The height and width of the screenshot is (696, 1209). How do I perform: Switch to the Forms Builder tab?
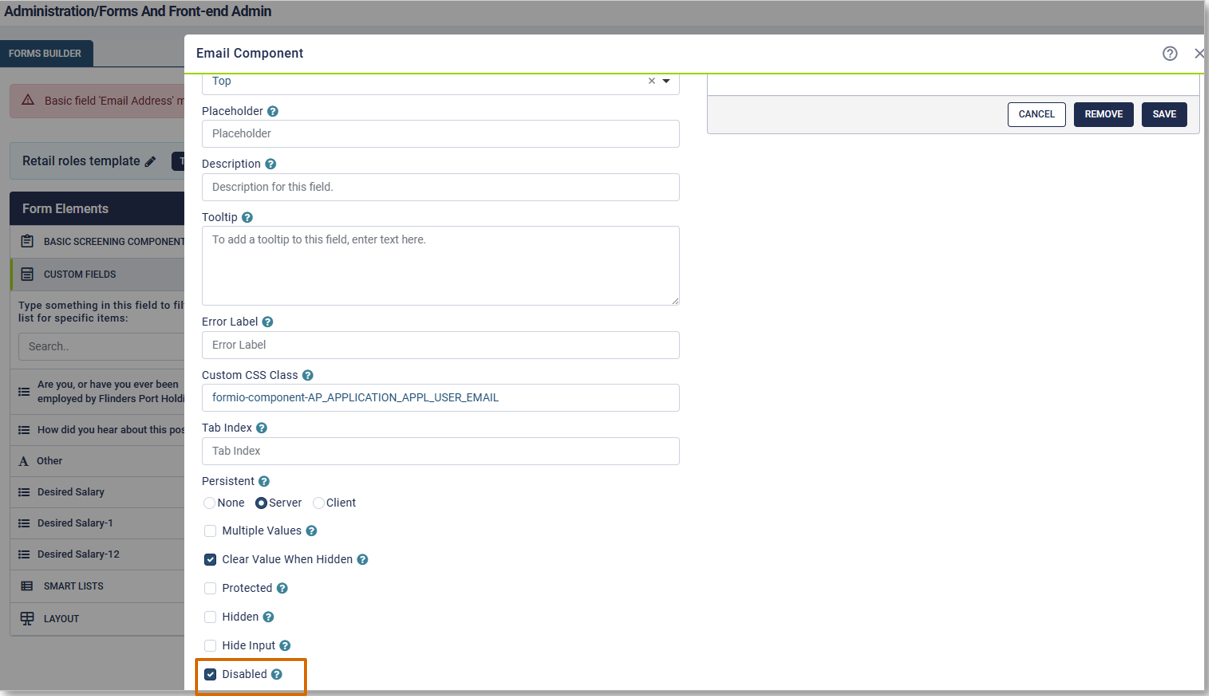45,54
